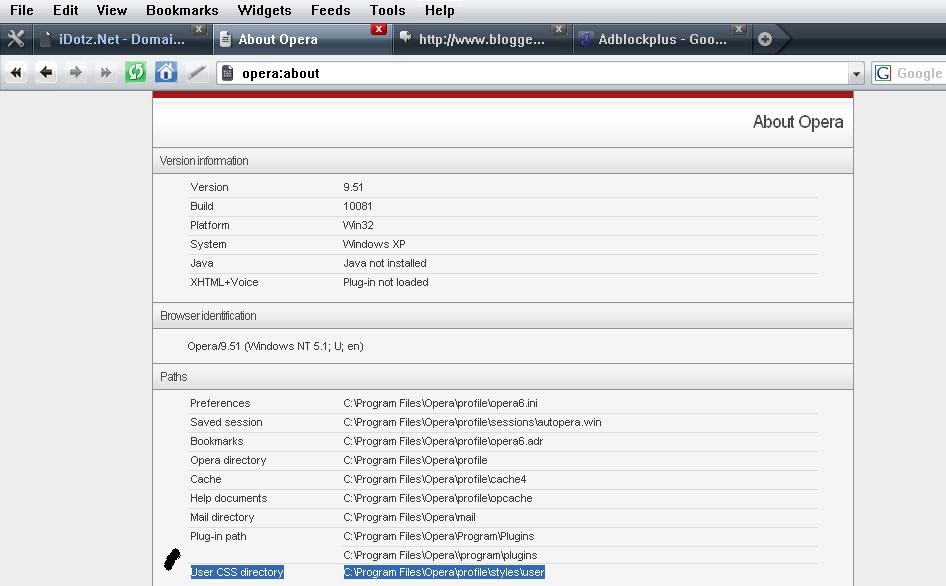946x586 pixels.
Task: Click the opcache help documents path
Action: 437,498
